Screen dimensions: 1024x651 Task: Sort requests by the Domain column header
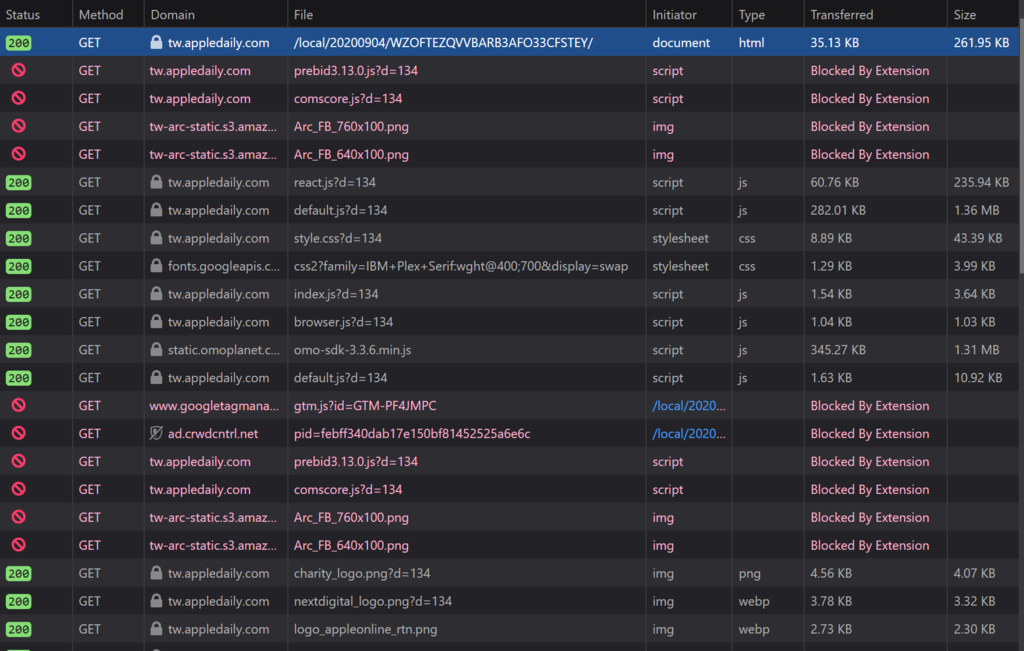coord(216,14)
